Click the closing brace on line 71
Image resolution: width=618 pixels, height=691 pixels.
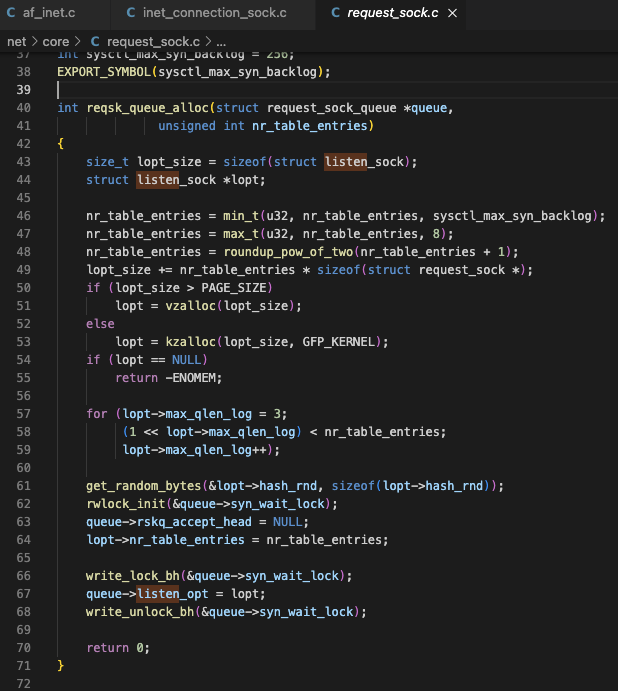click(61, 666)
